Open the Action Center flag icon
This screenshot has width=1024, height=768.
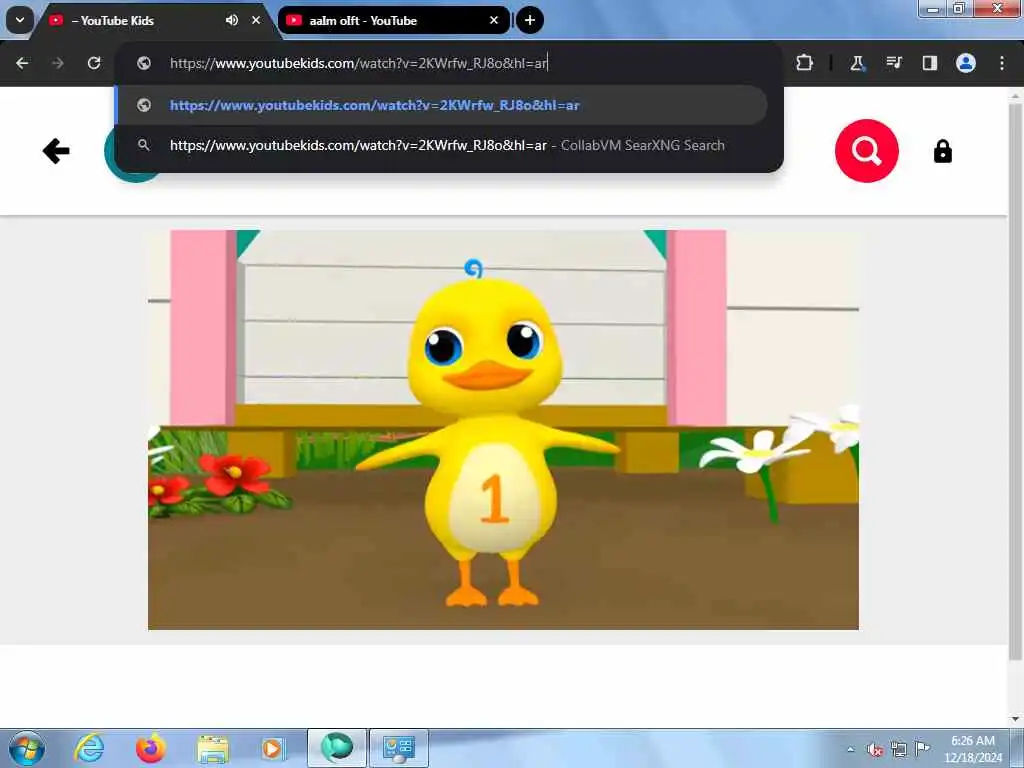[922, 749]
